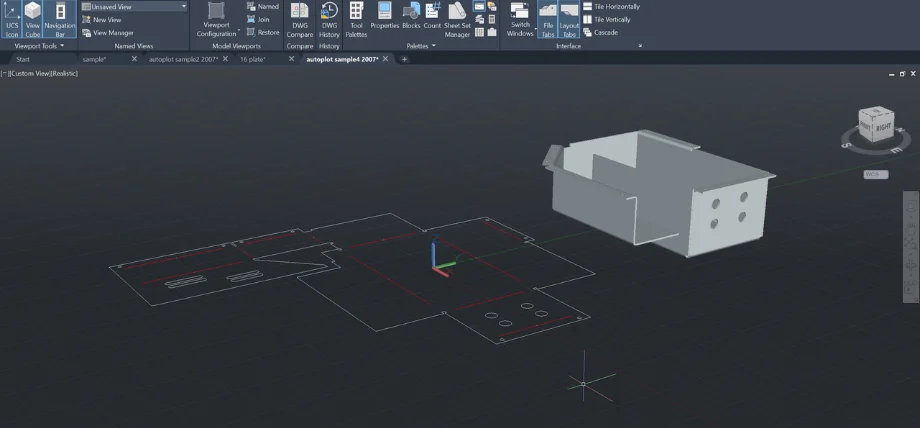Click the Steering Wheel on navigation bar
The height and width of the screenshot is (428, 920).
(x=911, y=206)
